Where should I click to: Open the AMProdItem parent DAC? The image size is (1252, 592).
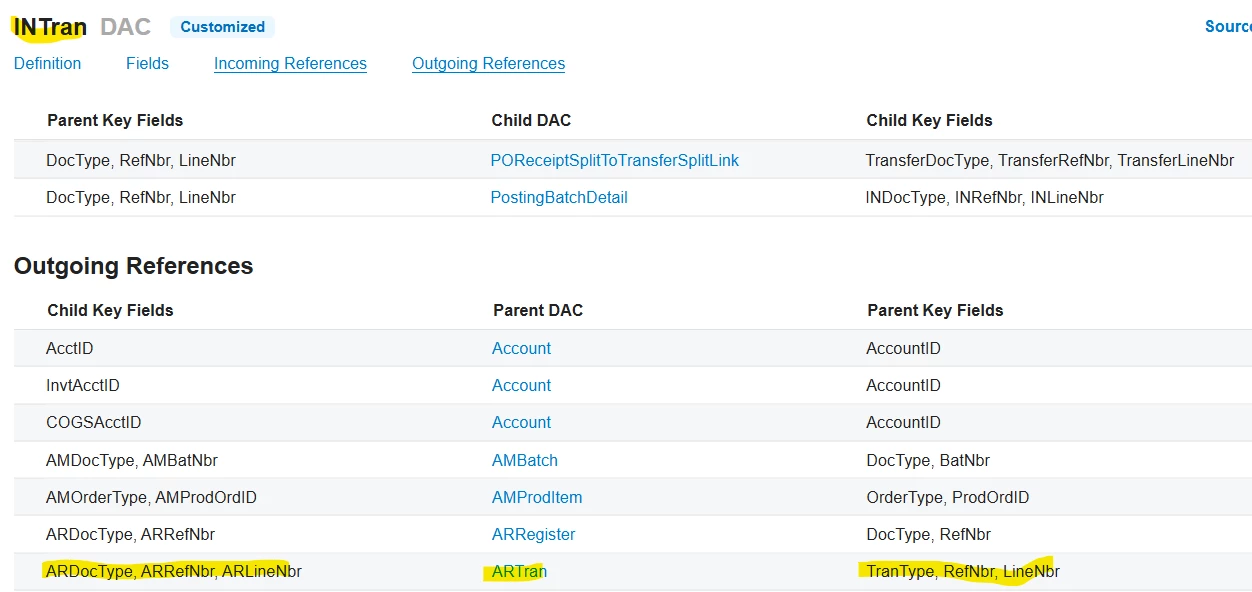click(537, 497)
